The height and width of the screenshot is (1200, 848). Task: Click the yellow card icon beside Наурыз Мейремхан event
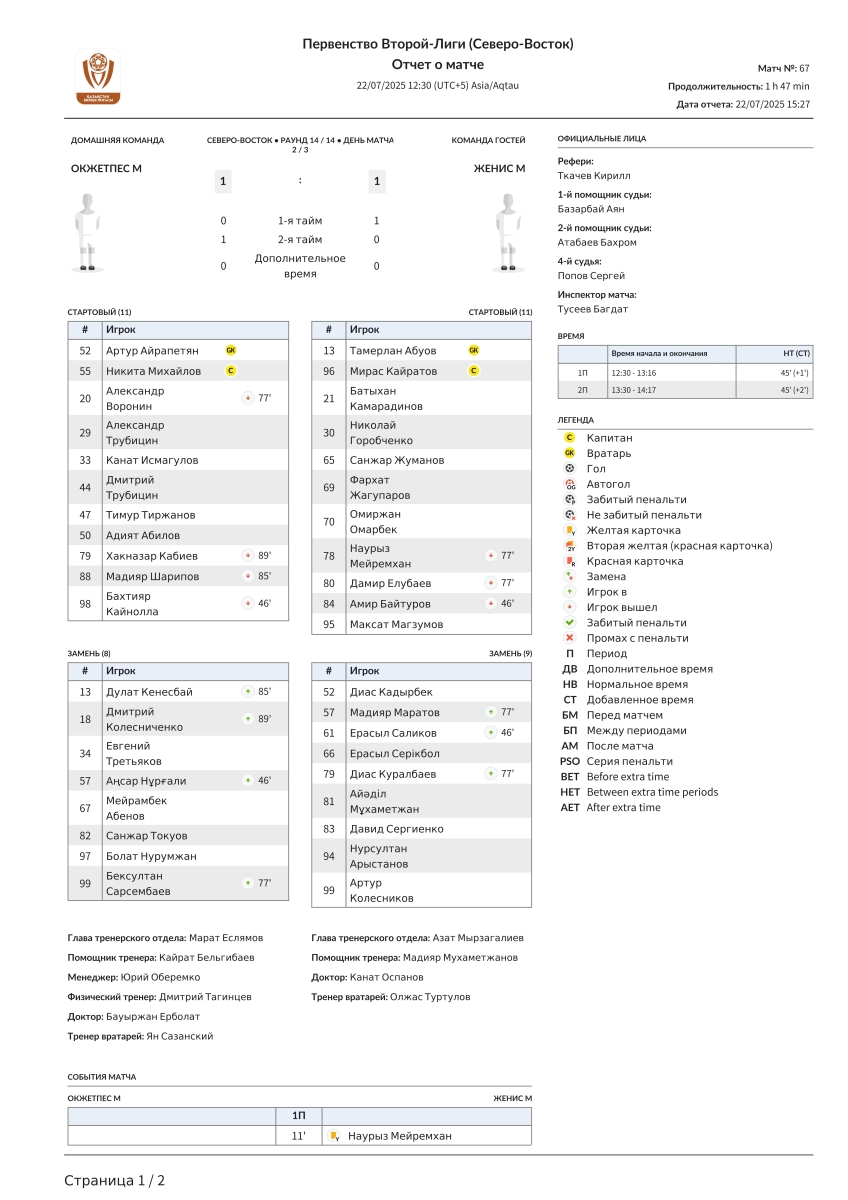pyautogui.click(x=334, y=1136)
